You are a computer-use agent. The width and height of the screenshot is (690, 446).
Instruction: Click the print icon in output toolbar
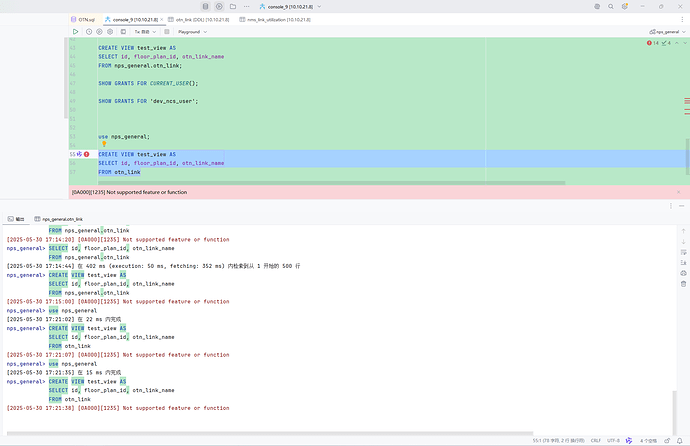[683, 273]
